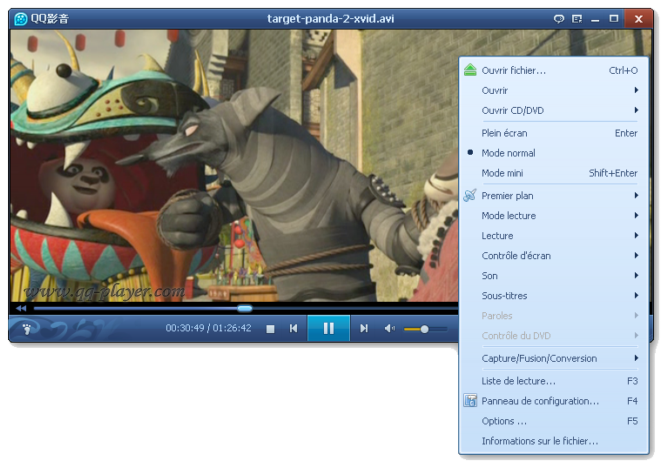Stop the video playback
Viewport: 667px width, 468px height.
click(x=270, y=329)
